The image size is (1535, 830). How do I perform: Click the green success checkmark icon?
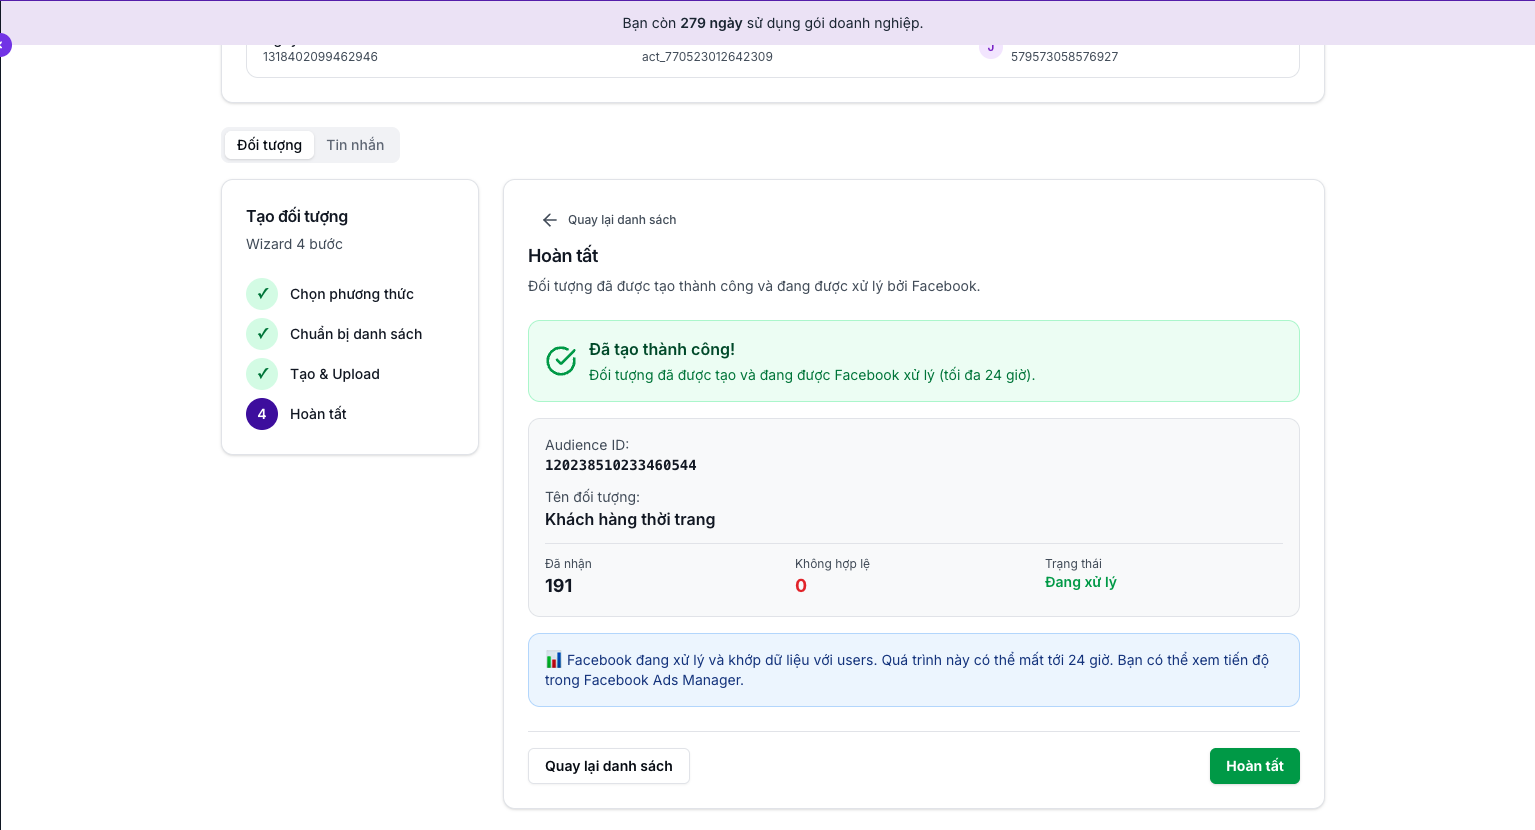click(561, 361)
